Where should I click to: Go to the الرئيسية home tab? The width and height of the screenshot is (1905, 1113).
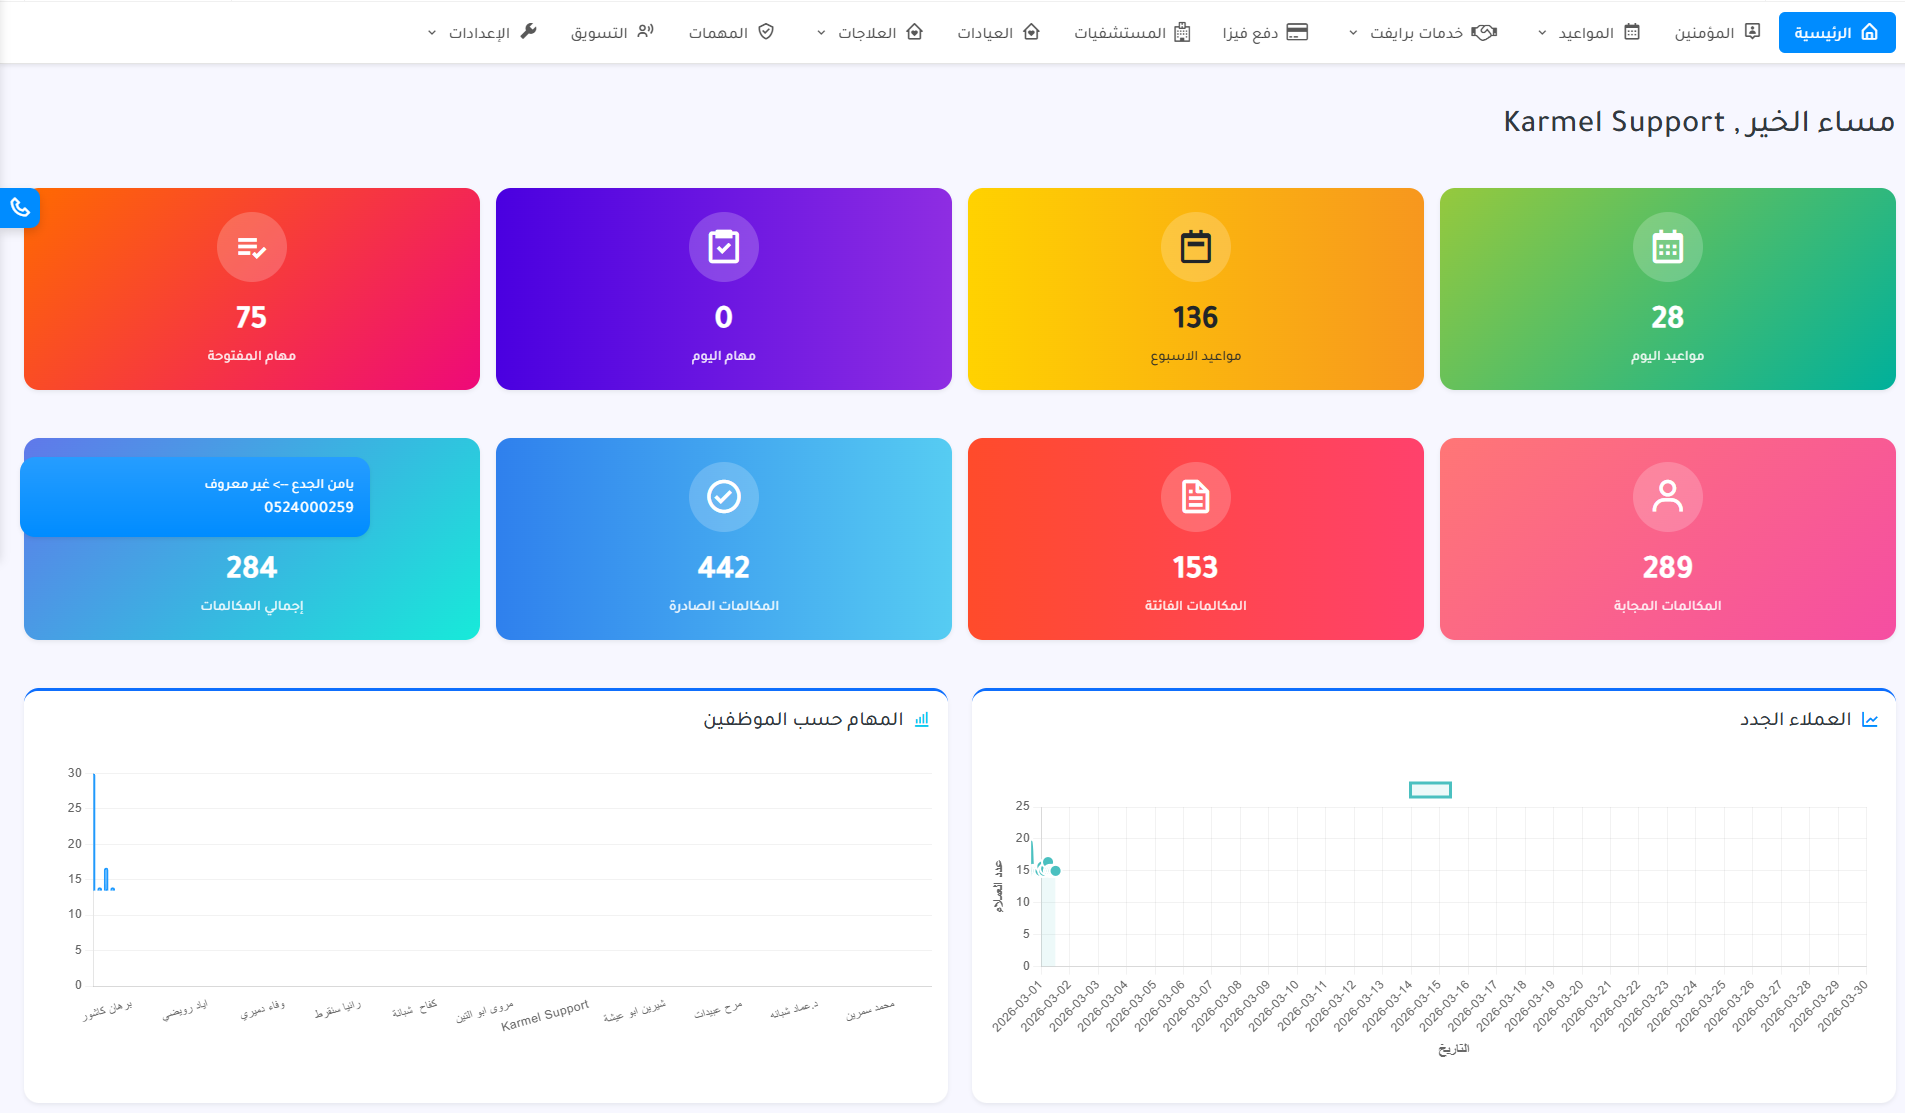[1836, 33]
